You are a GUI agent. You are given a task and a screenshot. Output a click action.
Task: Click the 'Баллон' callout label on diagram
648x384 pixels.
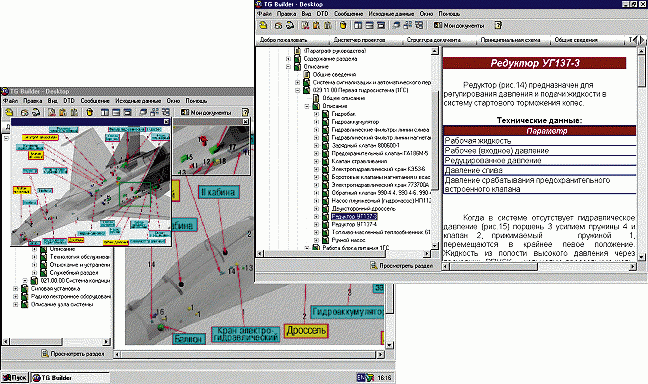coord(189,339)
